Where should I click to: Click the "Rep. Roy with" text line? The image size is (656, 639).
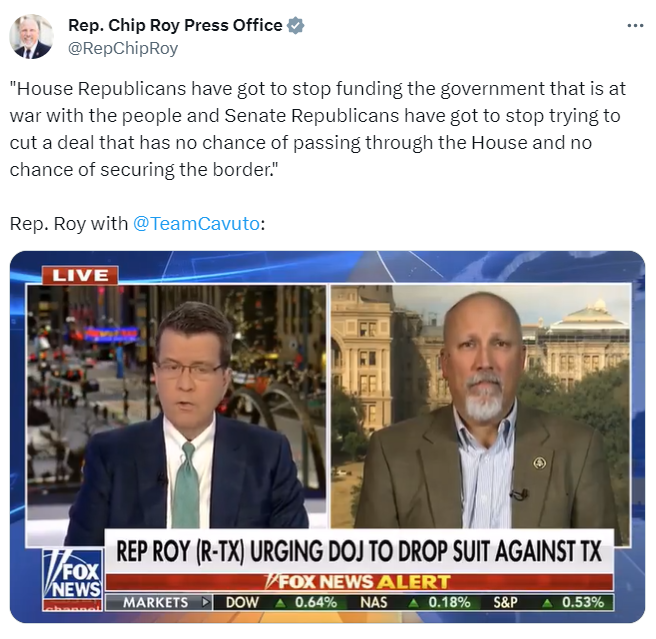click(x=69, y=223)
